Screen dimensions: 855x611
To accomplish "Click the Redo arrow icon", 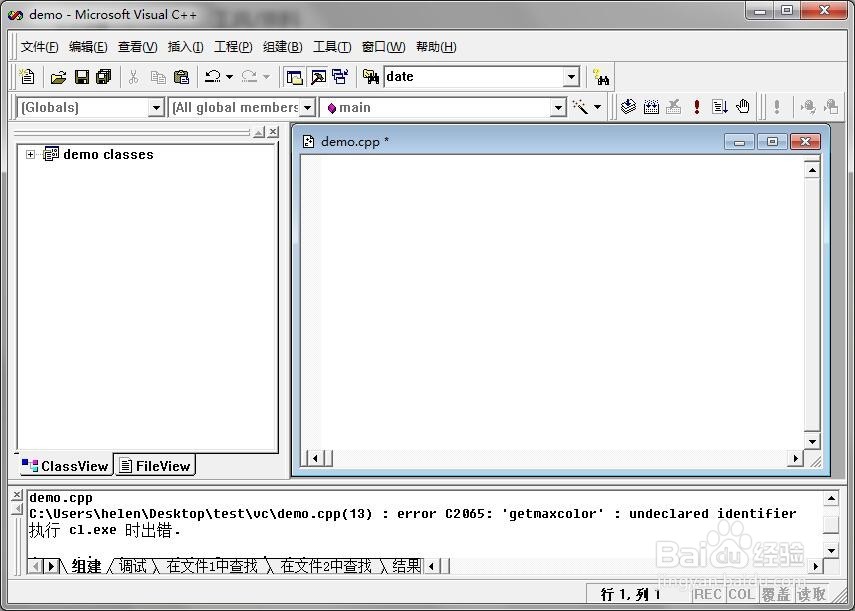I will pos(249,77).
